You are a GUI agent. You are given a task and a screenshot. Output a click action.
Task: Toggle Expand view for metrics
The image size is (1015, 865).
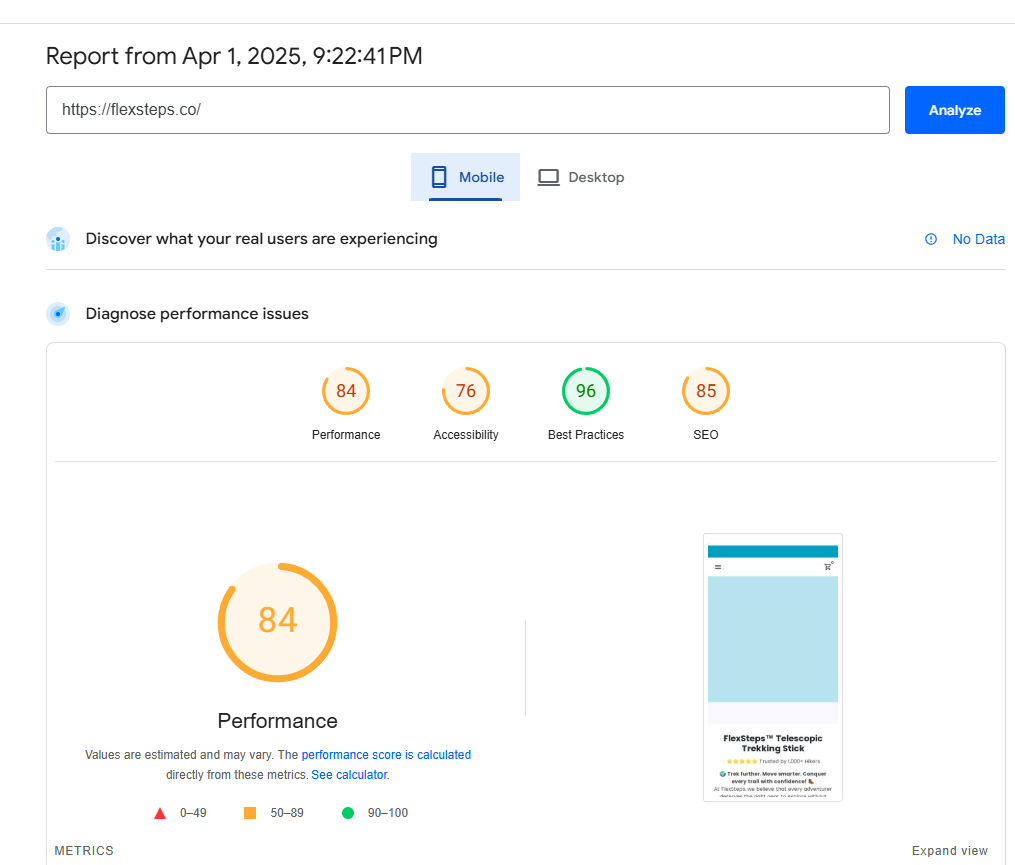pyautogui.click(x=949, y=851)
